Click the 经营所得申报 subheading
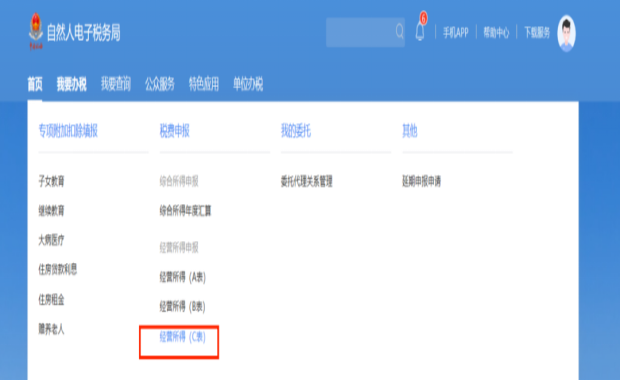Screen dimensions: 620x381 tap(179, 248)
